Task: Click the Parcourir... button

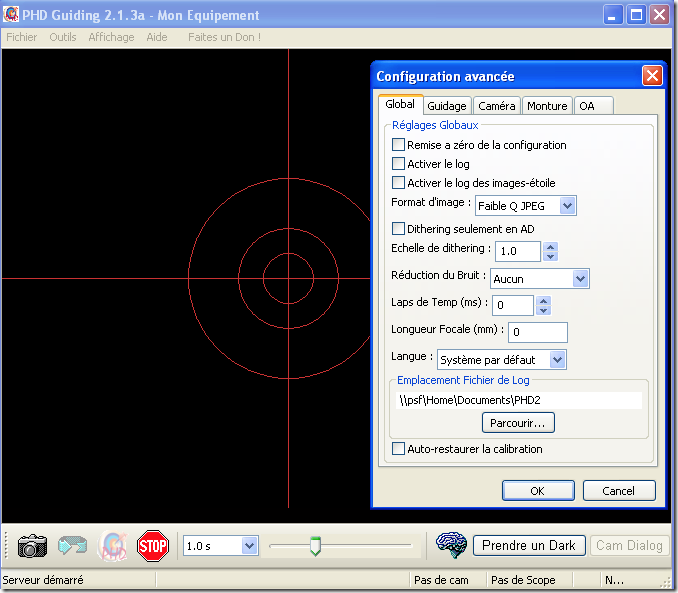Action: coord(518,423)
